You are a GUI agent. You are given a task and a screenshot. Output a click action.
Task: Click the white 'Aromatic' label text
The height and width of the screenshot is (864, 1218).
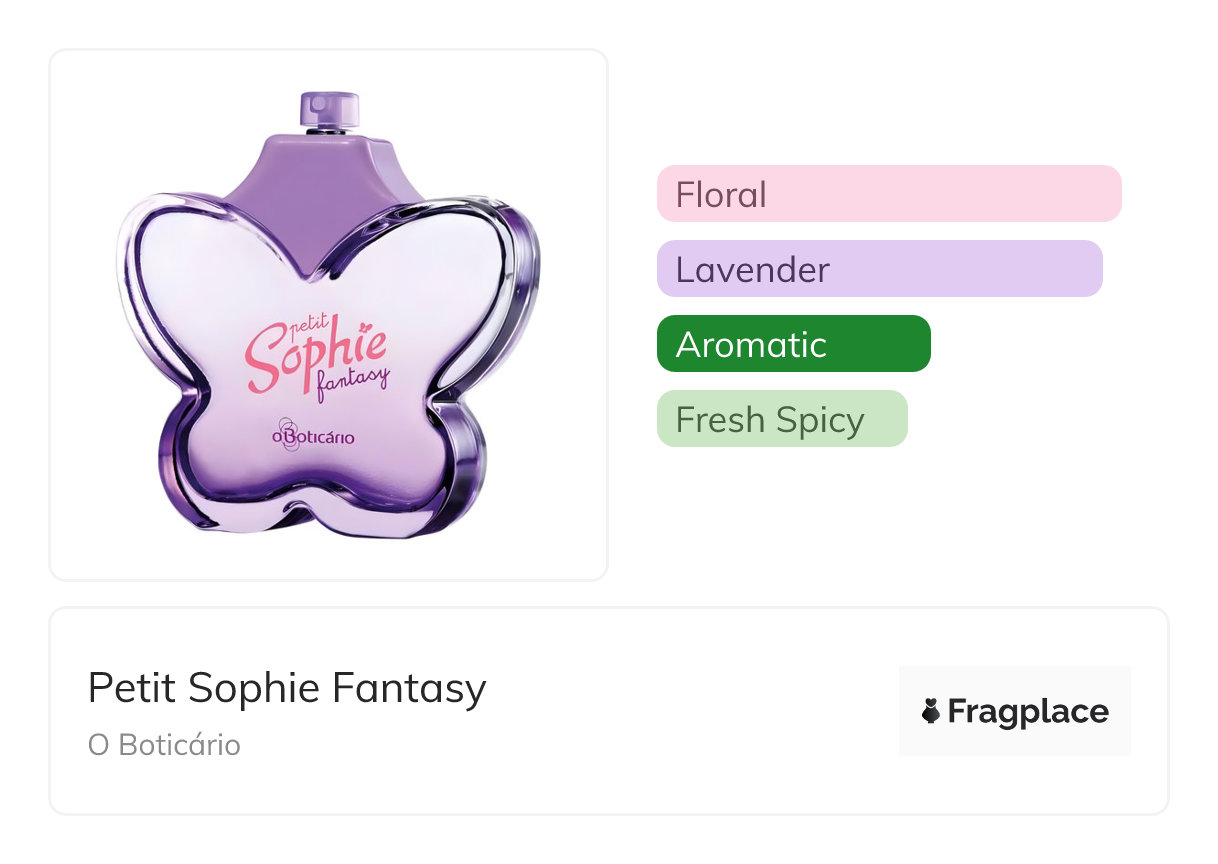coord(751,344)
